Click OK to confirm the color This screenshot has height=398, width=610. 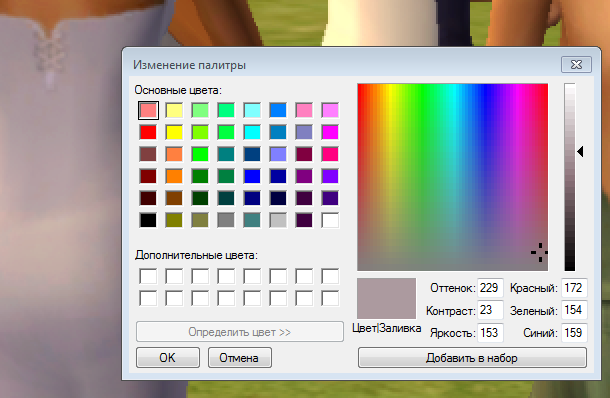pos(168,358)
